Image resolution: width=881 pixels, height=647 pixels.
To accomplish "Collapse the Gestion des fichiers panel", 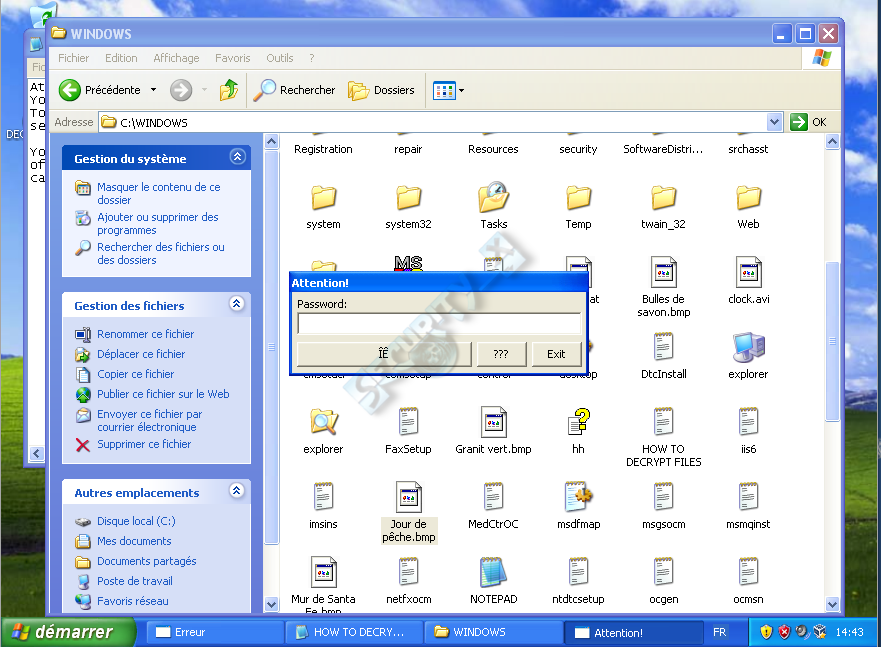I will click(x=237, y=304).
